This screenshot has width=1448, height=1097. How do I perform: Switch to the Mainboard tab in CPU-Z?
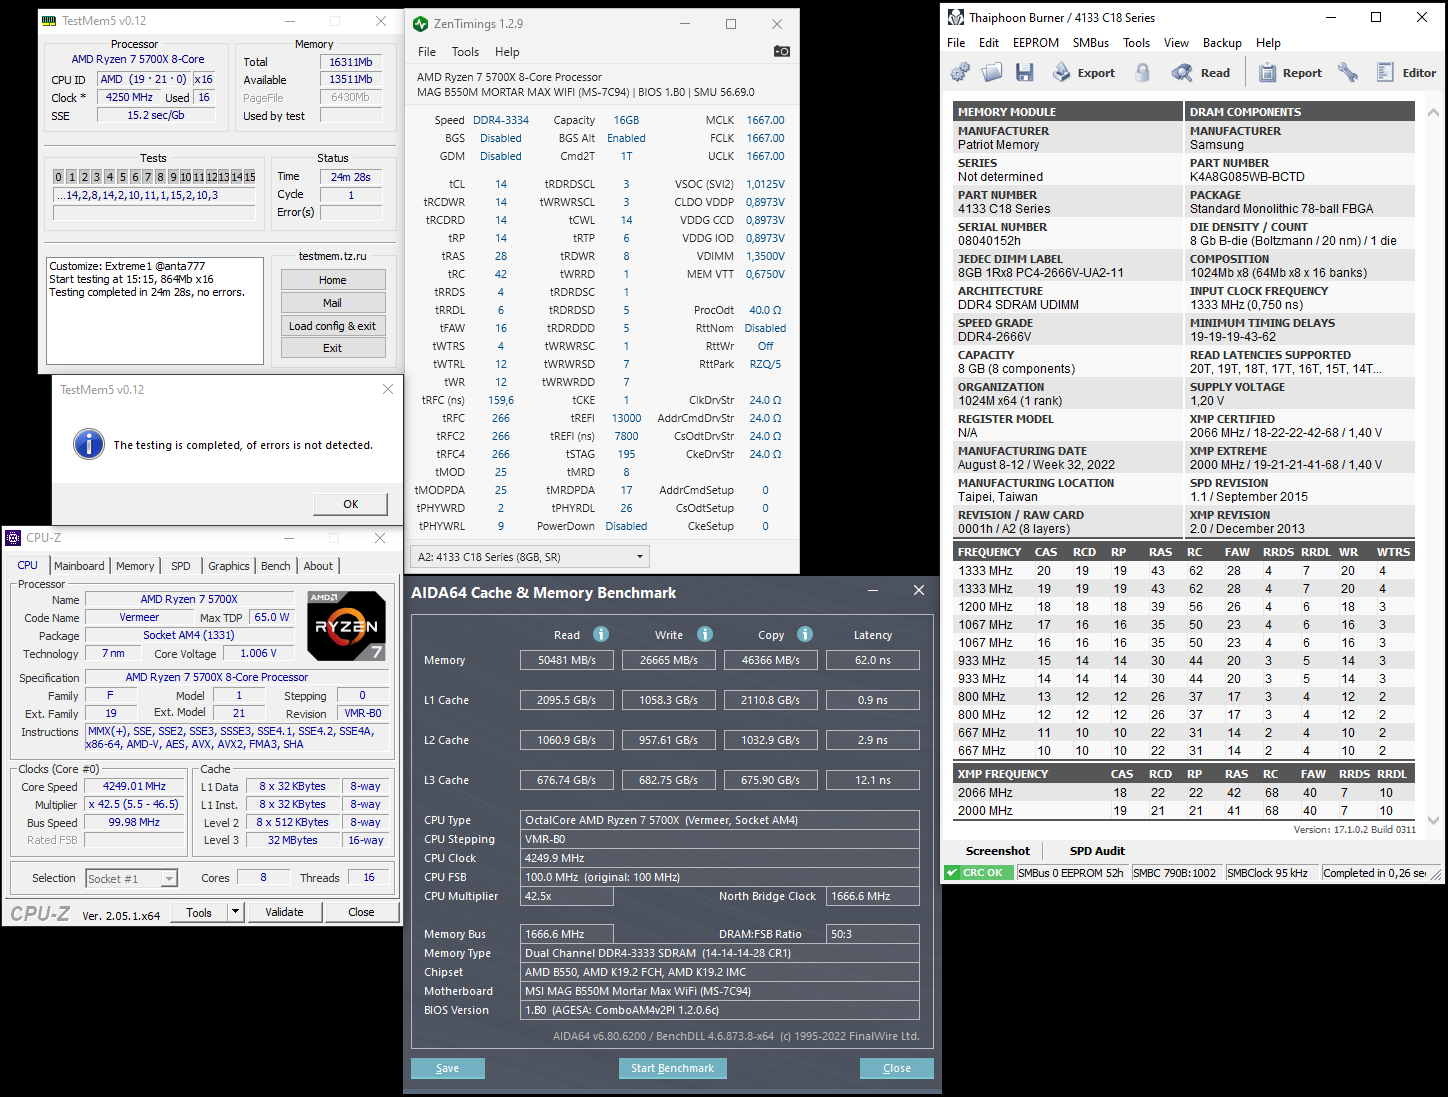click(79, 566)
